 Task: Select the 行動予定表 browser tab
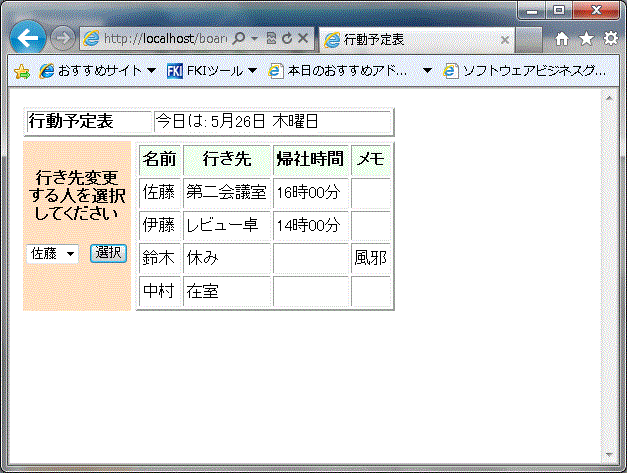point(416,40)
